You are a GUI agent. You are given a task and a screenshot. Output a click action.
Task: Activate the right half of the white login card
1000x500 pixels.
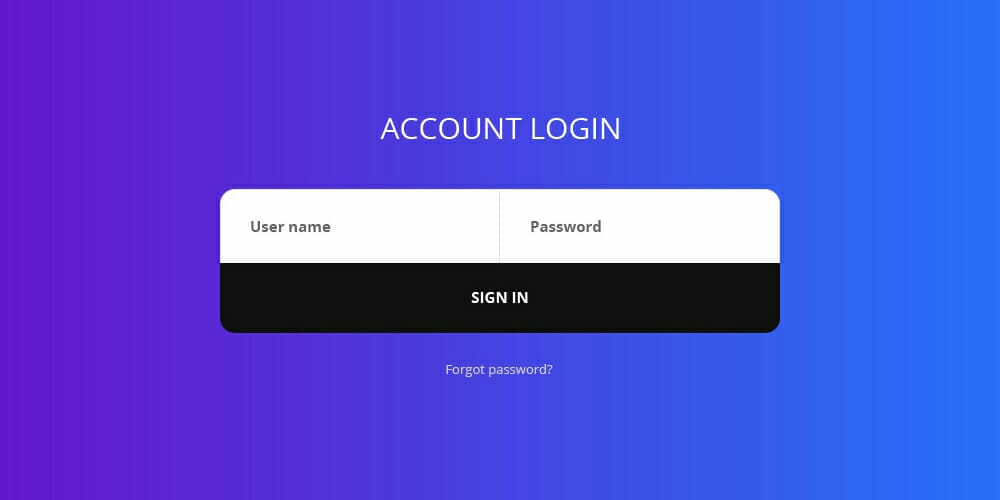[640, 226]
